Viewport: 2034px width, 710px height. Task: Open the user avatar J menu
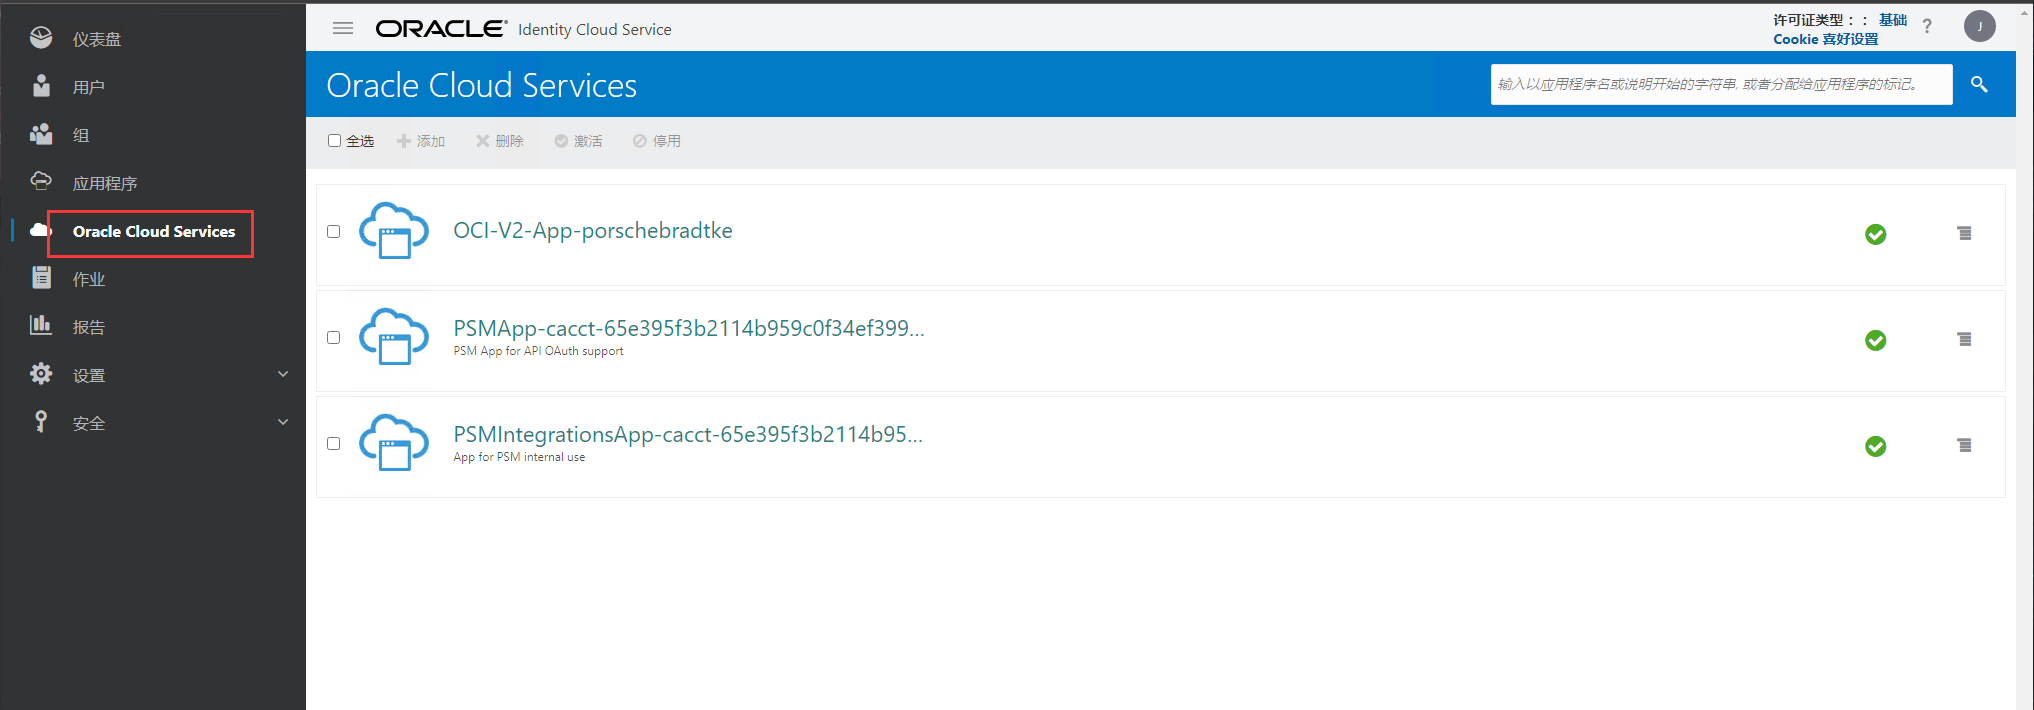(1980, 26)
